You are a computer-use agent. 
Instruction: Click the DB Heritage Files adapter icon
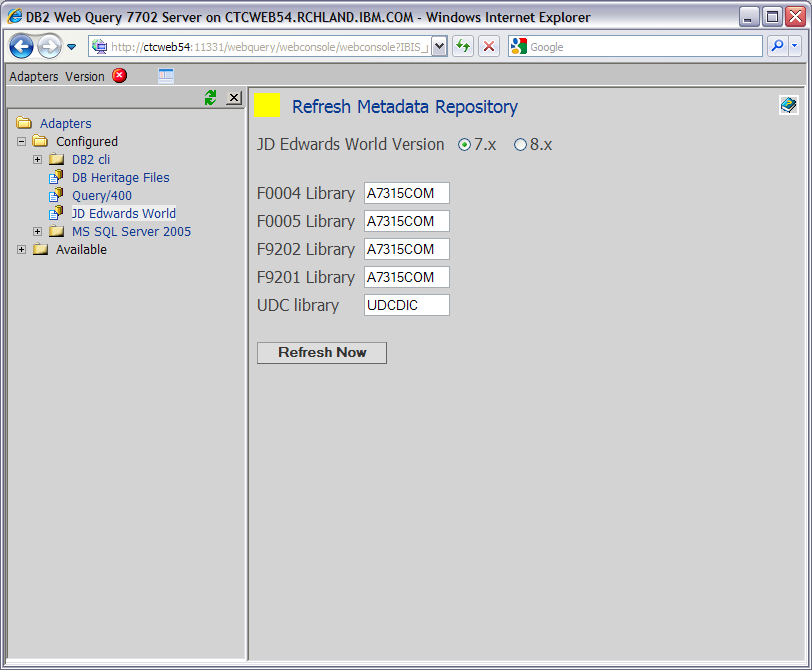tap(56, 177)
